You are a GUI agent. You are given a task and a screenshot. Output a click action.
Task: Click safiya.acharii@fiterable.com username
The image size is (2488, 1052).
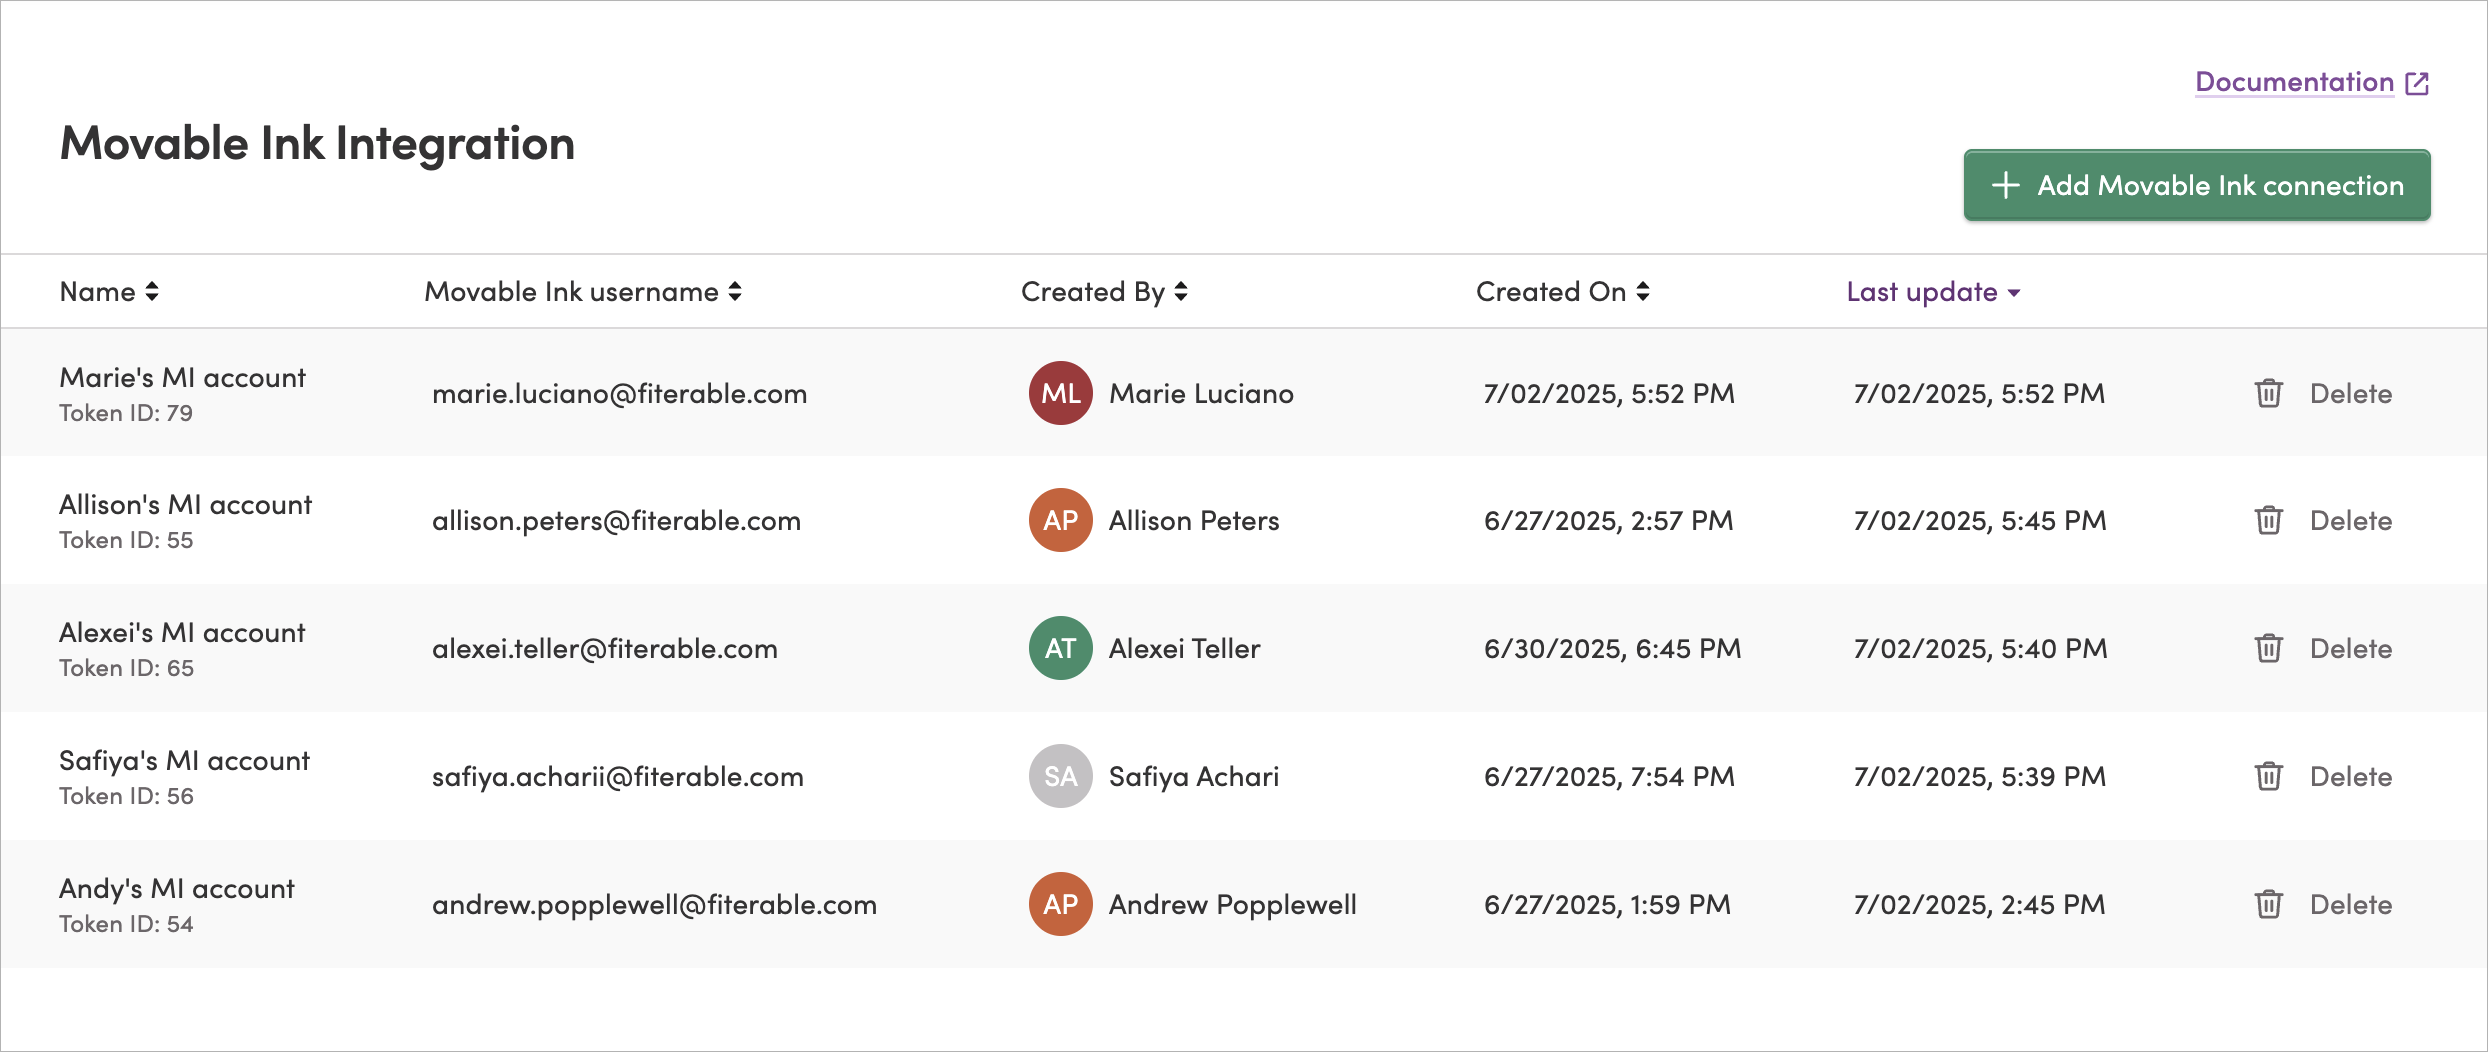tap(617, 776)
